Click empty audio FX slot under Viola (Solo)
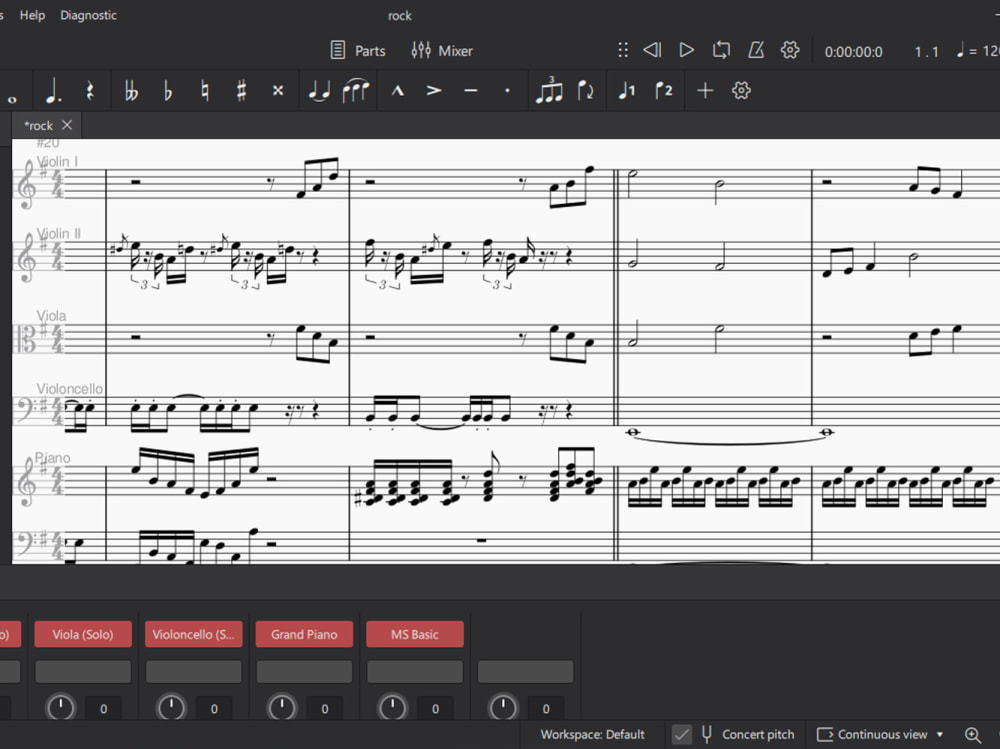 pos(83,672)
